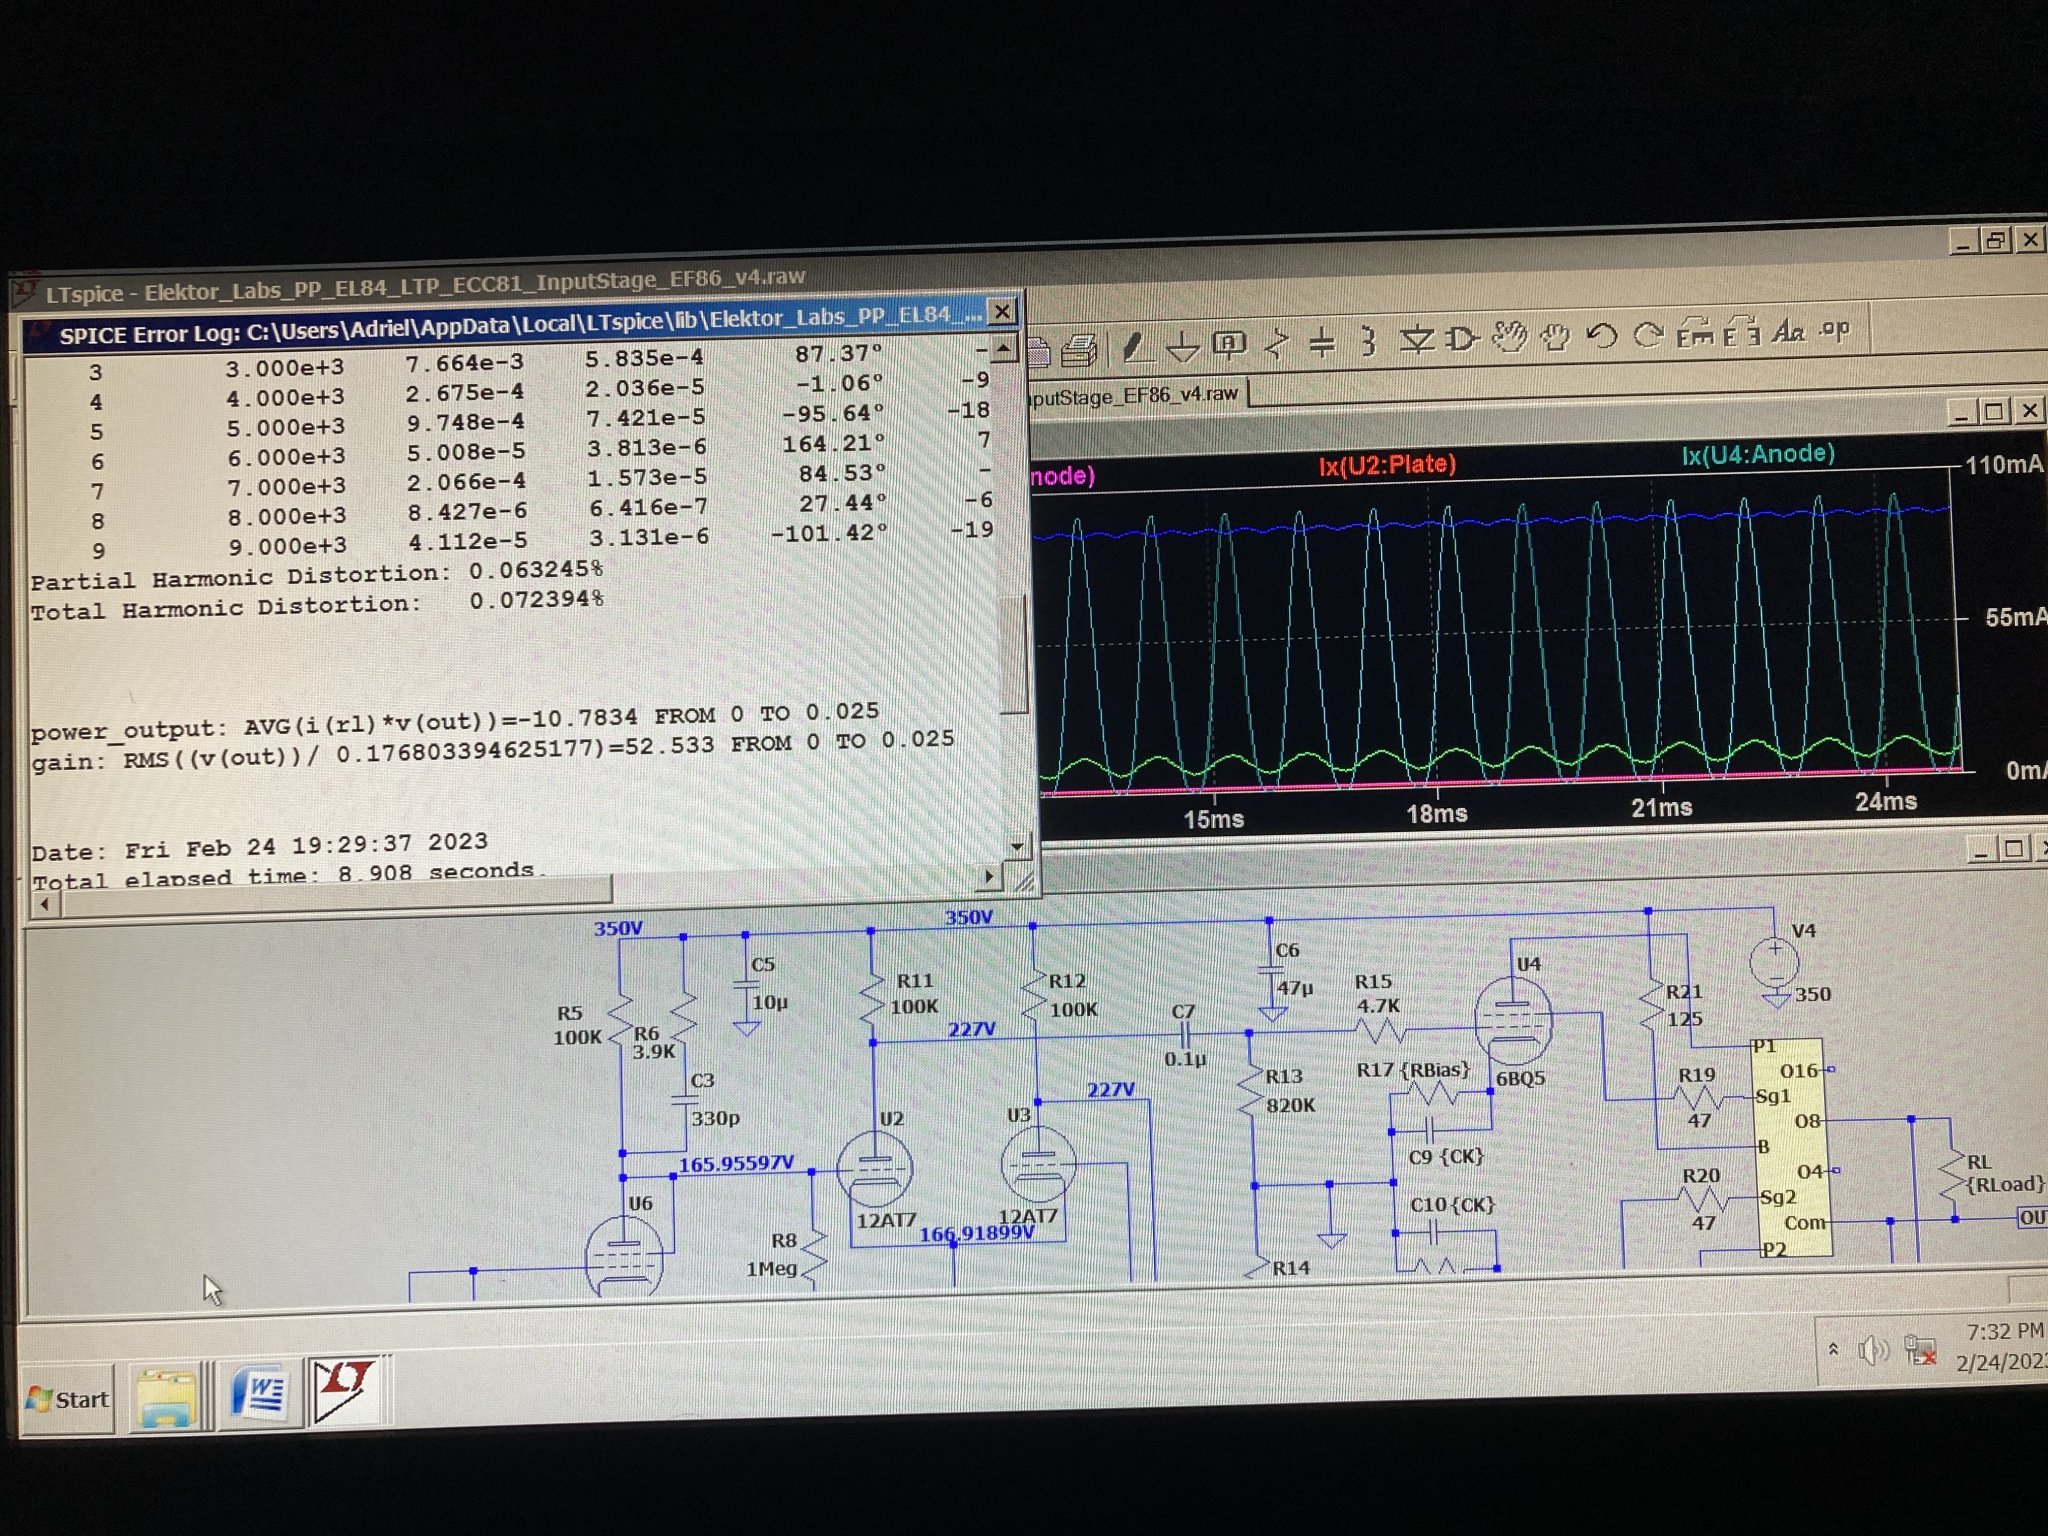Click the 24ms time axis label
Screen dimensions: 2048x1536
pos(1886,802)
